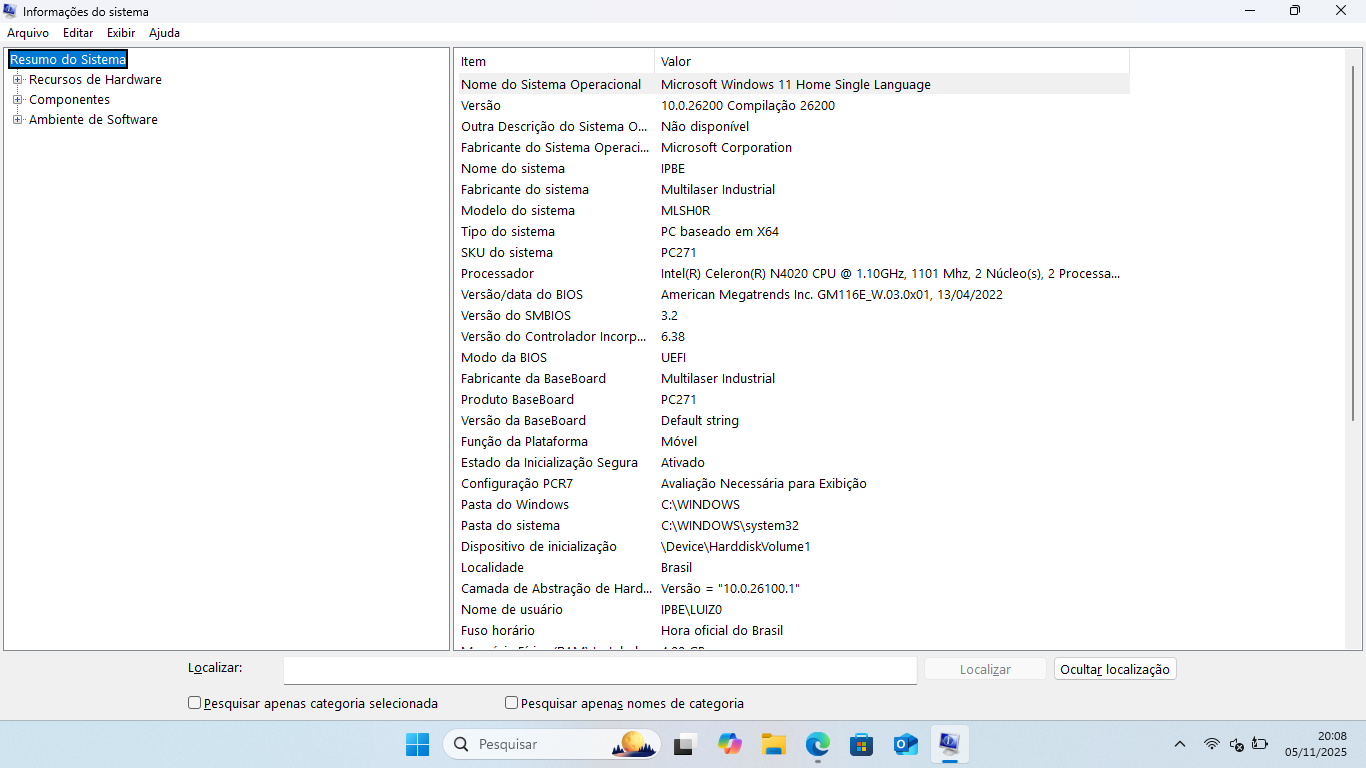Select Resumo do Sistema tree item
Image resolution: width=1366 pixels, height=768 pixels.
68,59
